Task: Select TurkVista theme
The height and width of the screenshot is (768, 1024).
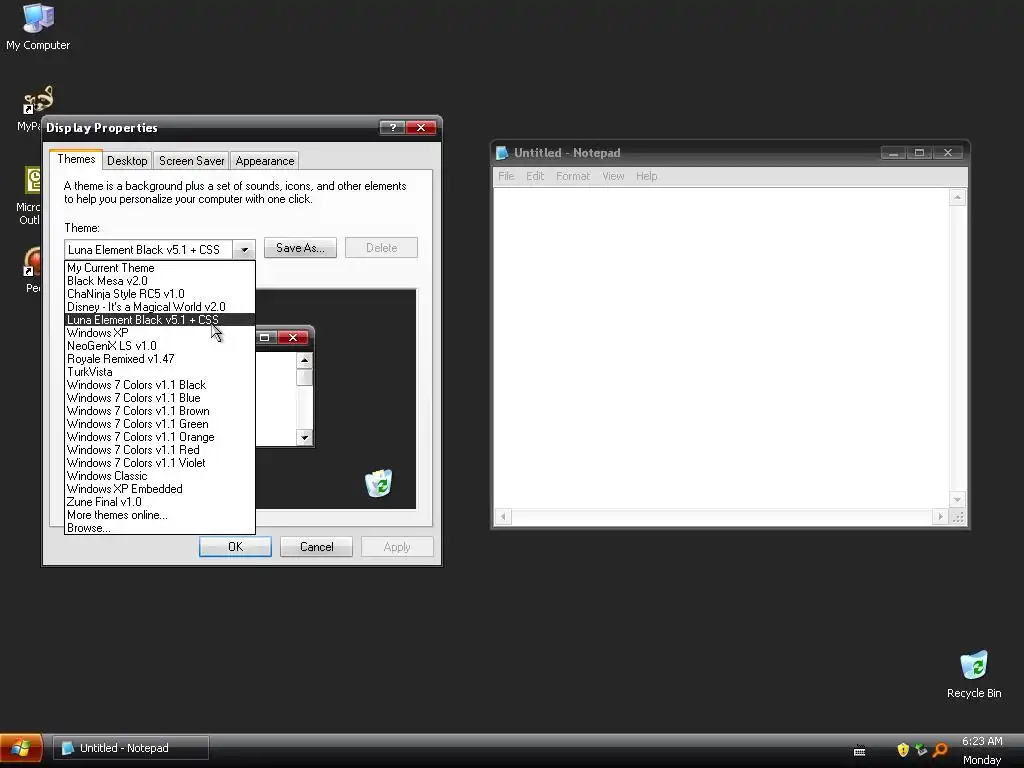Action: [x=159, y=372]
